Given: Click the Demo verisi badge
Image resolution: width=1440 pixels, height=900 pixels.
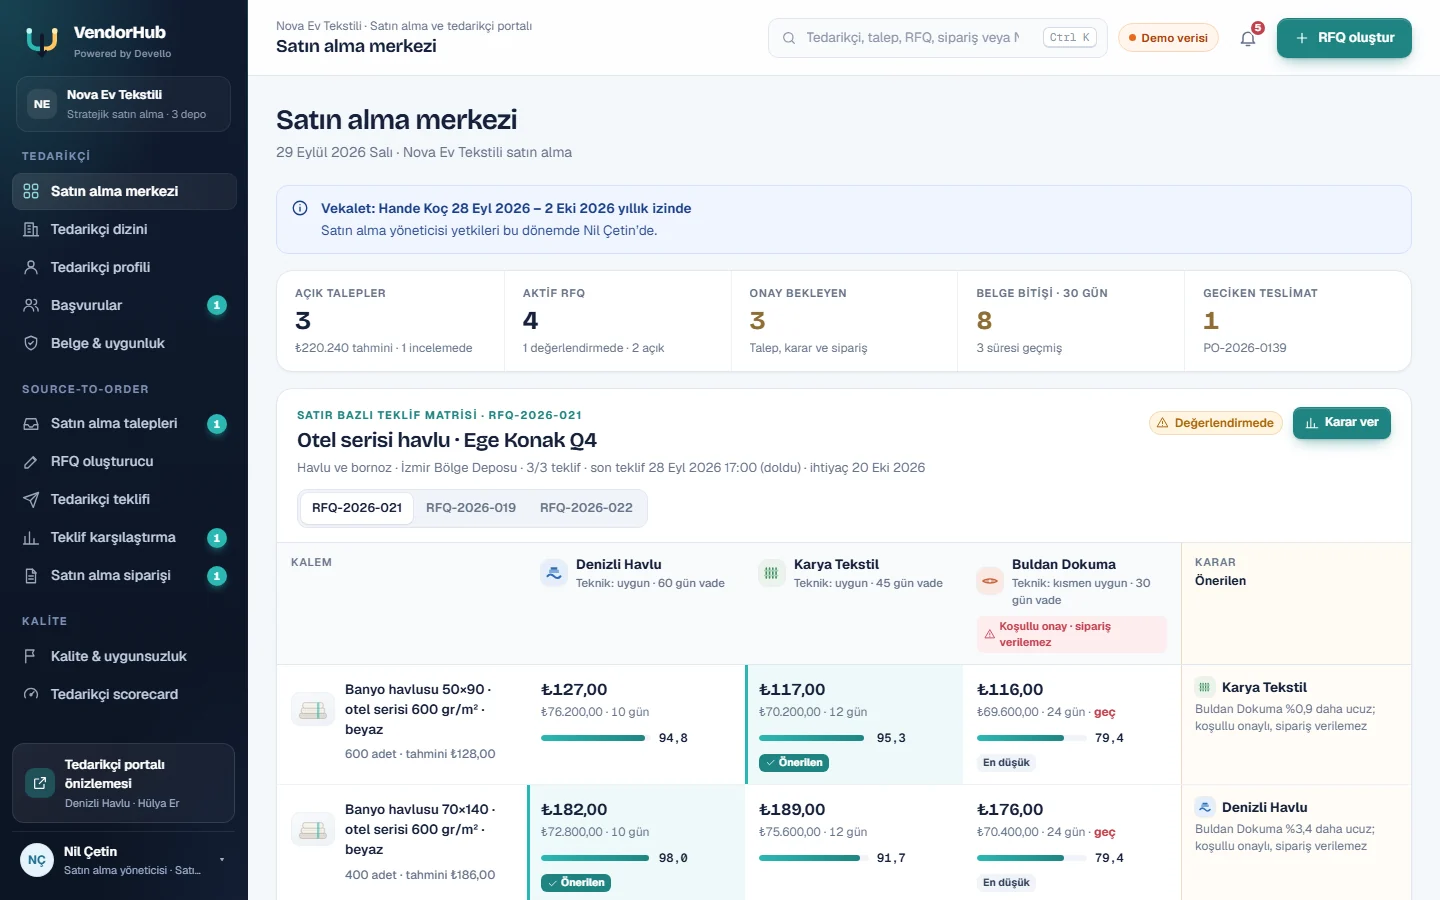Looking at the screenshot, I should coord(1168,38).
